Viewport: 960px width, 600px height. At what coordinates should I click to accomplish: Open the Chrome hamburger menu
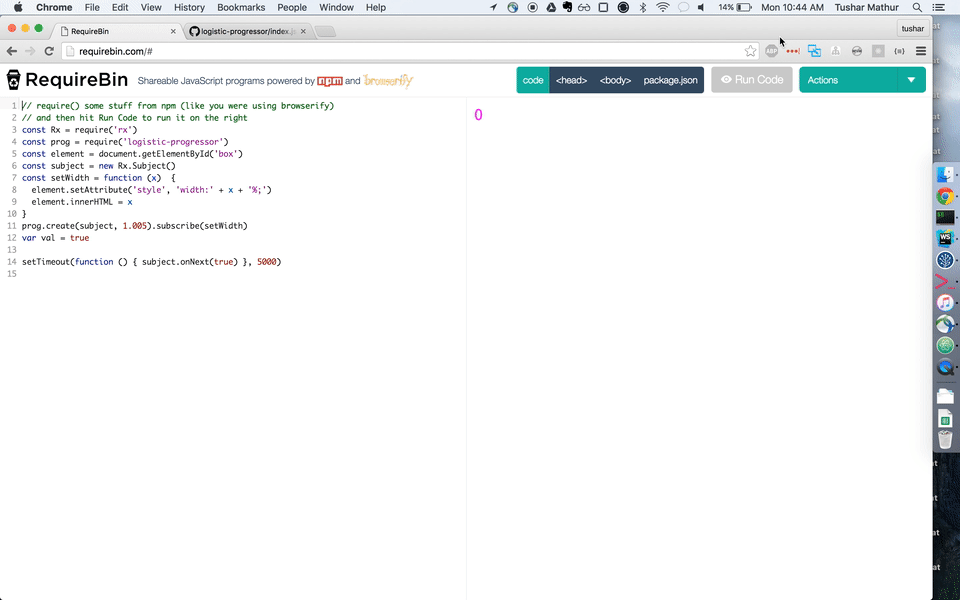tap(921, 51)
